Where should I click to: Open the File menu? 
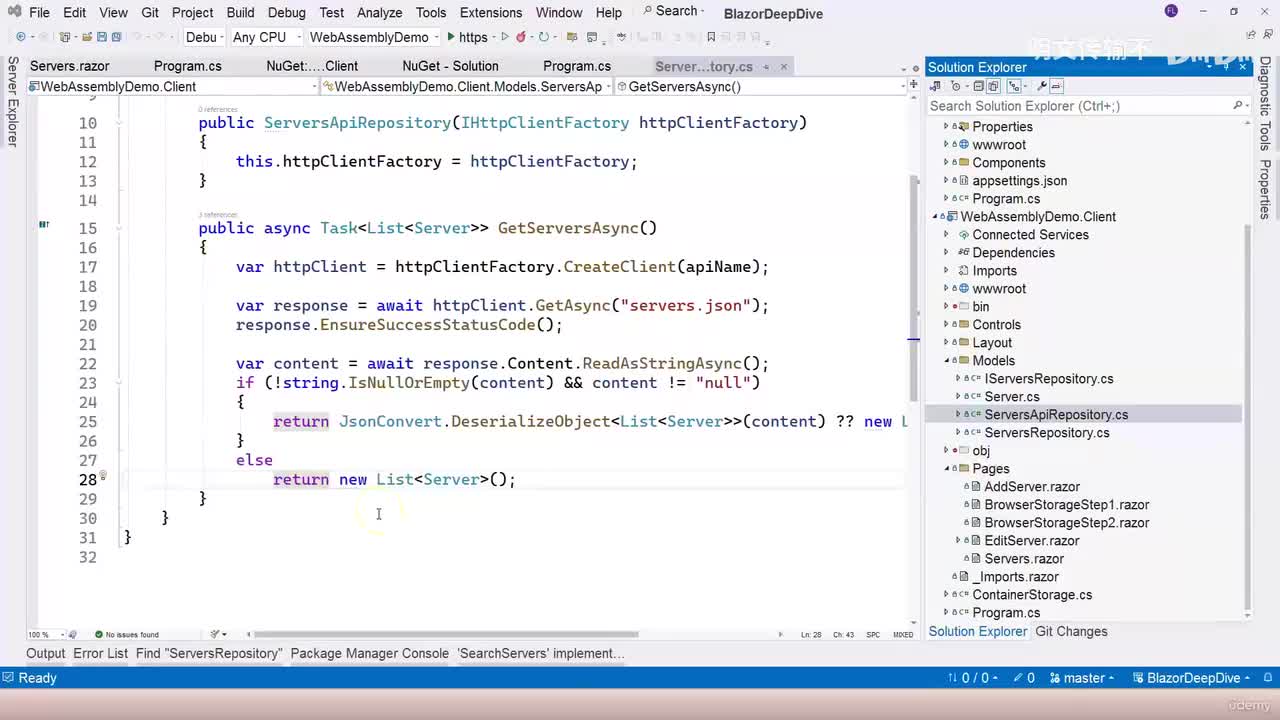click(39, 12)
